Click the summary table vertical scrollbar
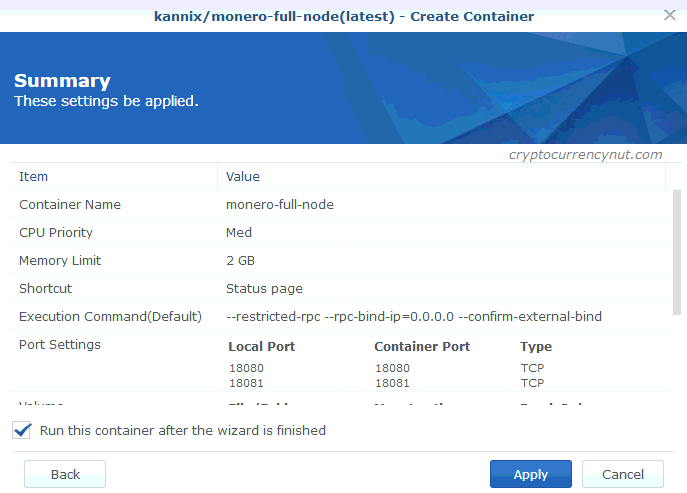 coord(677,252)
